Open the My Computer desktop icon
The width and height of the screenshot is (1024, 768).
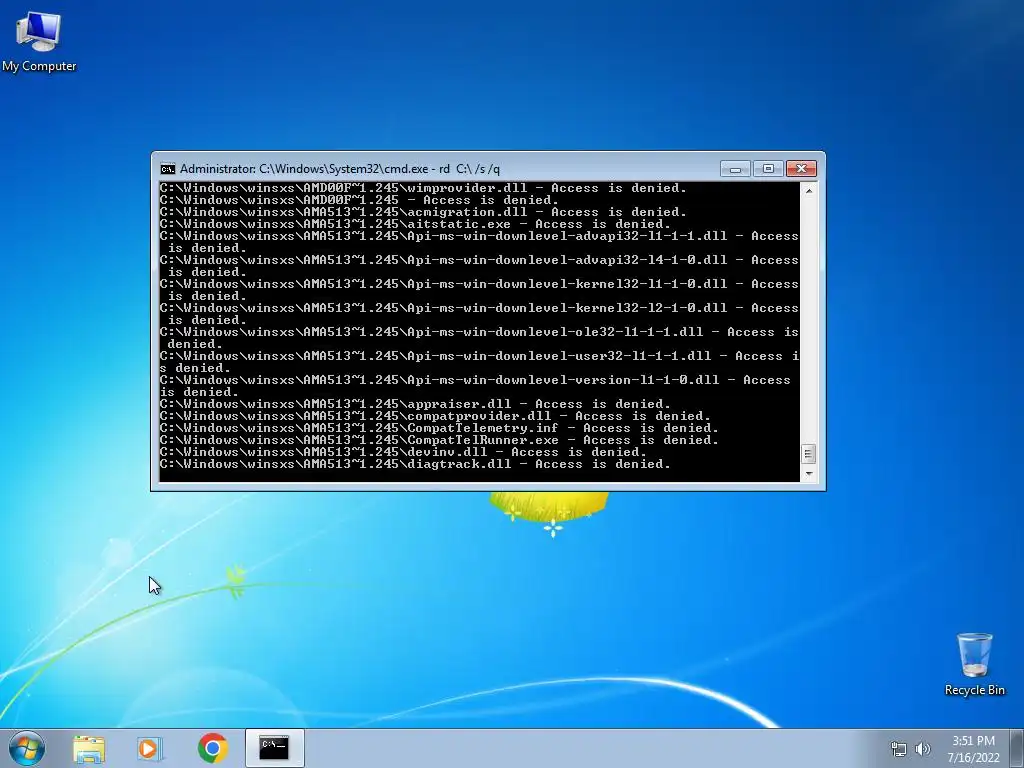coord(39,41)
